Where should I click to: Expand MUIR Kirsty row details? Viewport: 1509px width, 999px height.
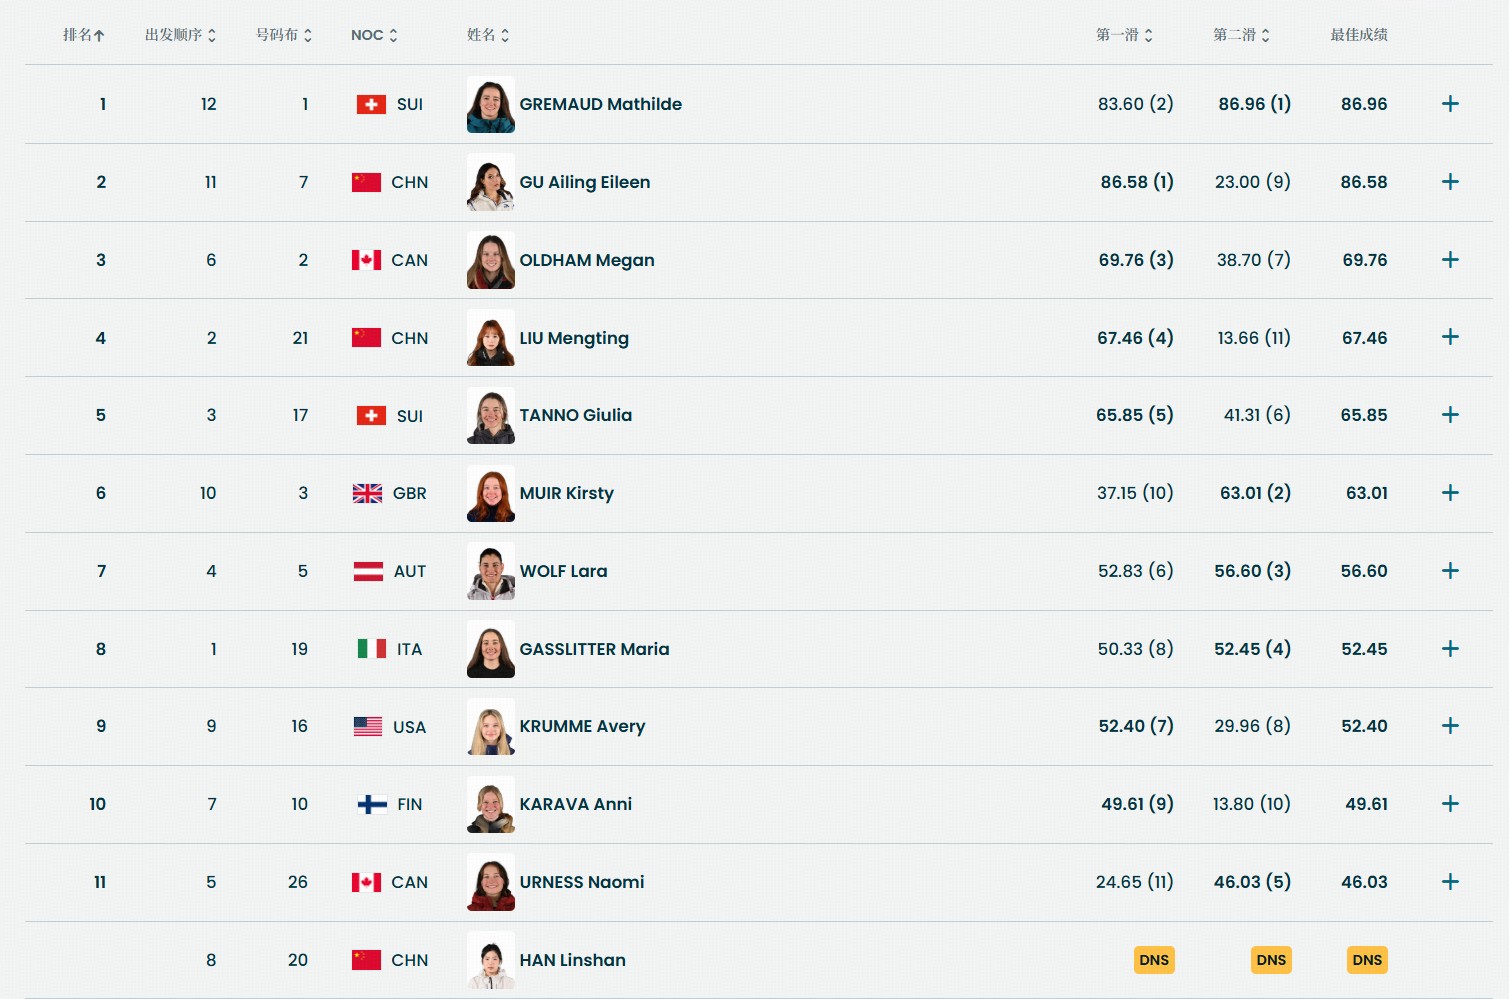point(1450,493)
